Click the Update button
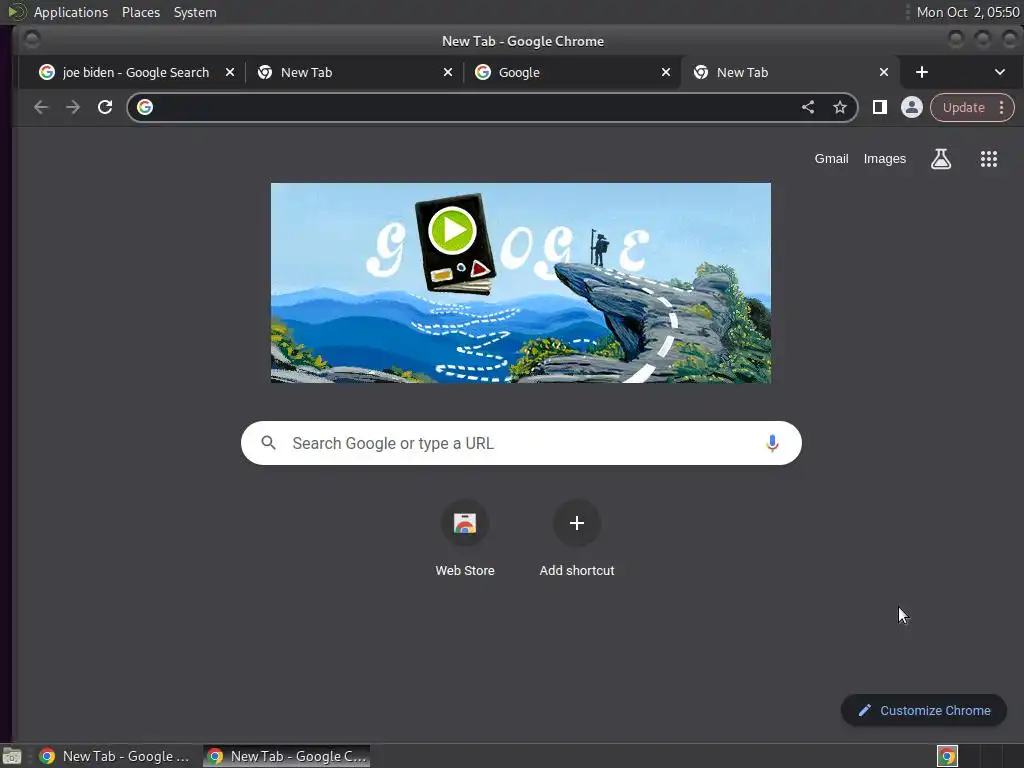This screenshot has height=768, width=1024. pyautogui.click(x=963, y=108)
